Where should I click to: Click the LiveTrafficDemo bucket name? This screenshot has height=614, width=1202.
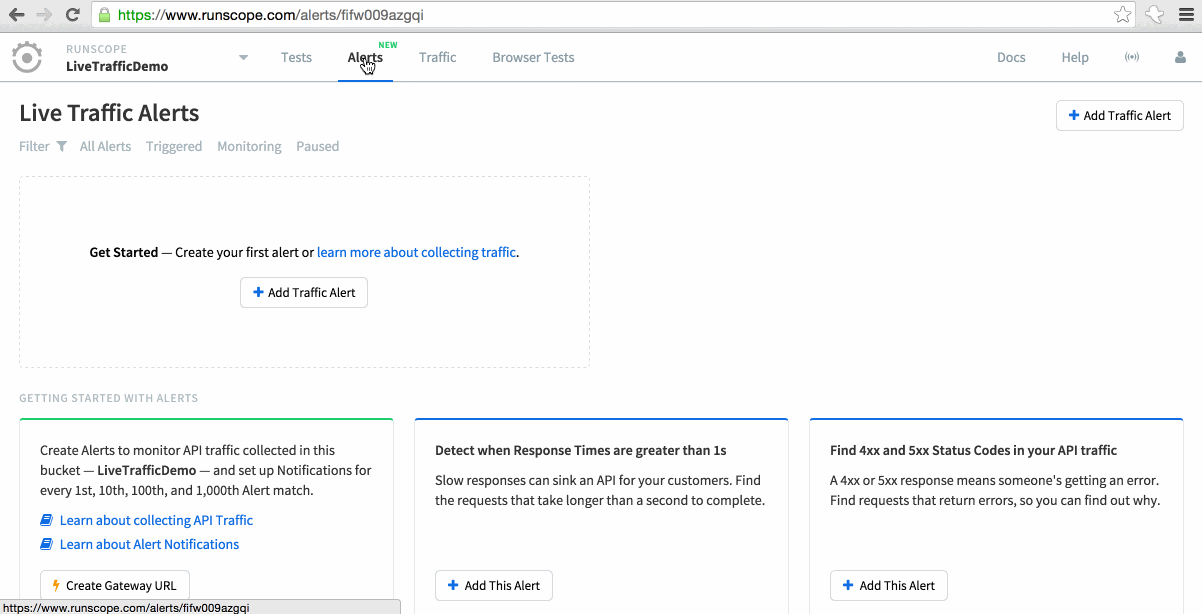[117, 66]
